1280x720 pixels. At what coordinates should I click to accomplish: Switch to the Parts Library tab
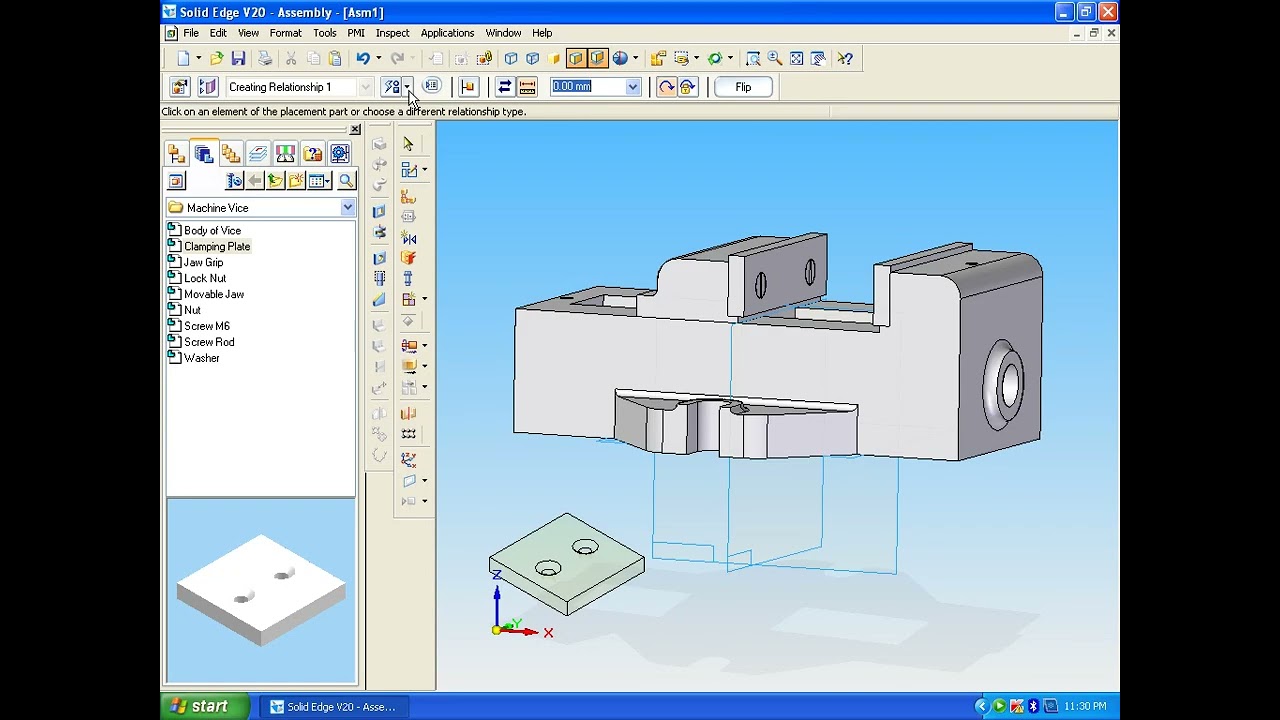204,154
